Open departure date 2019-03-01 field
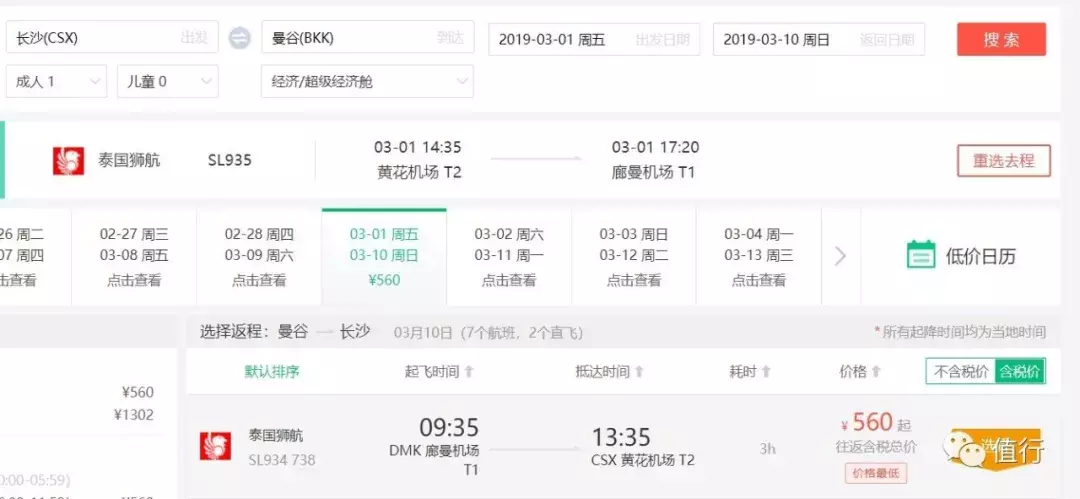This screenshot has width=1080, height=499. [594, 39]
